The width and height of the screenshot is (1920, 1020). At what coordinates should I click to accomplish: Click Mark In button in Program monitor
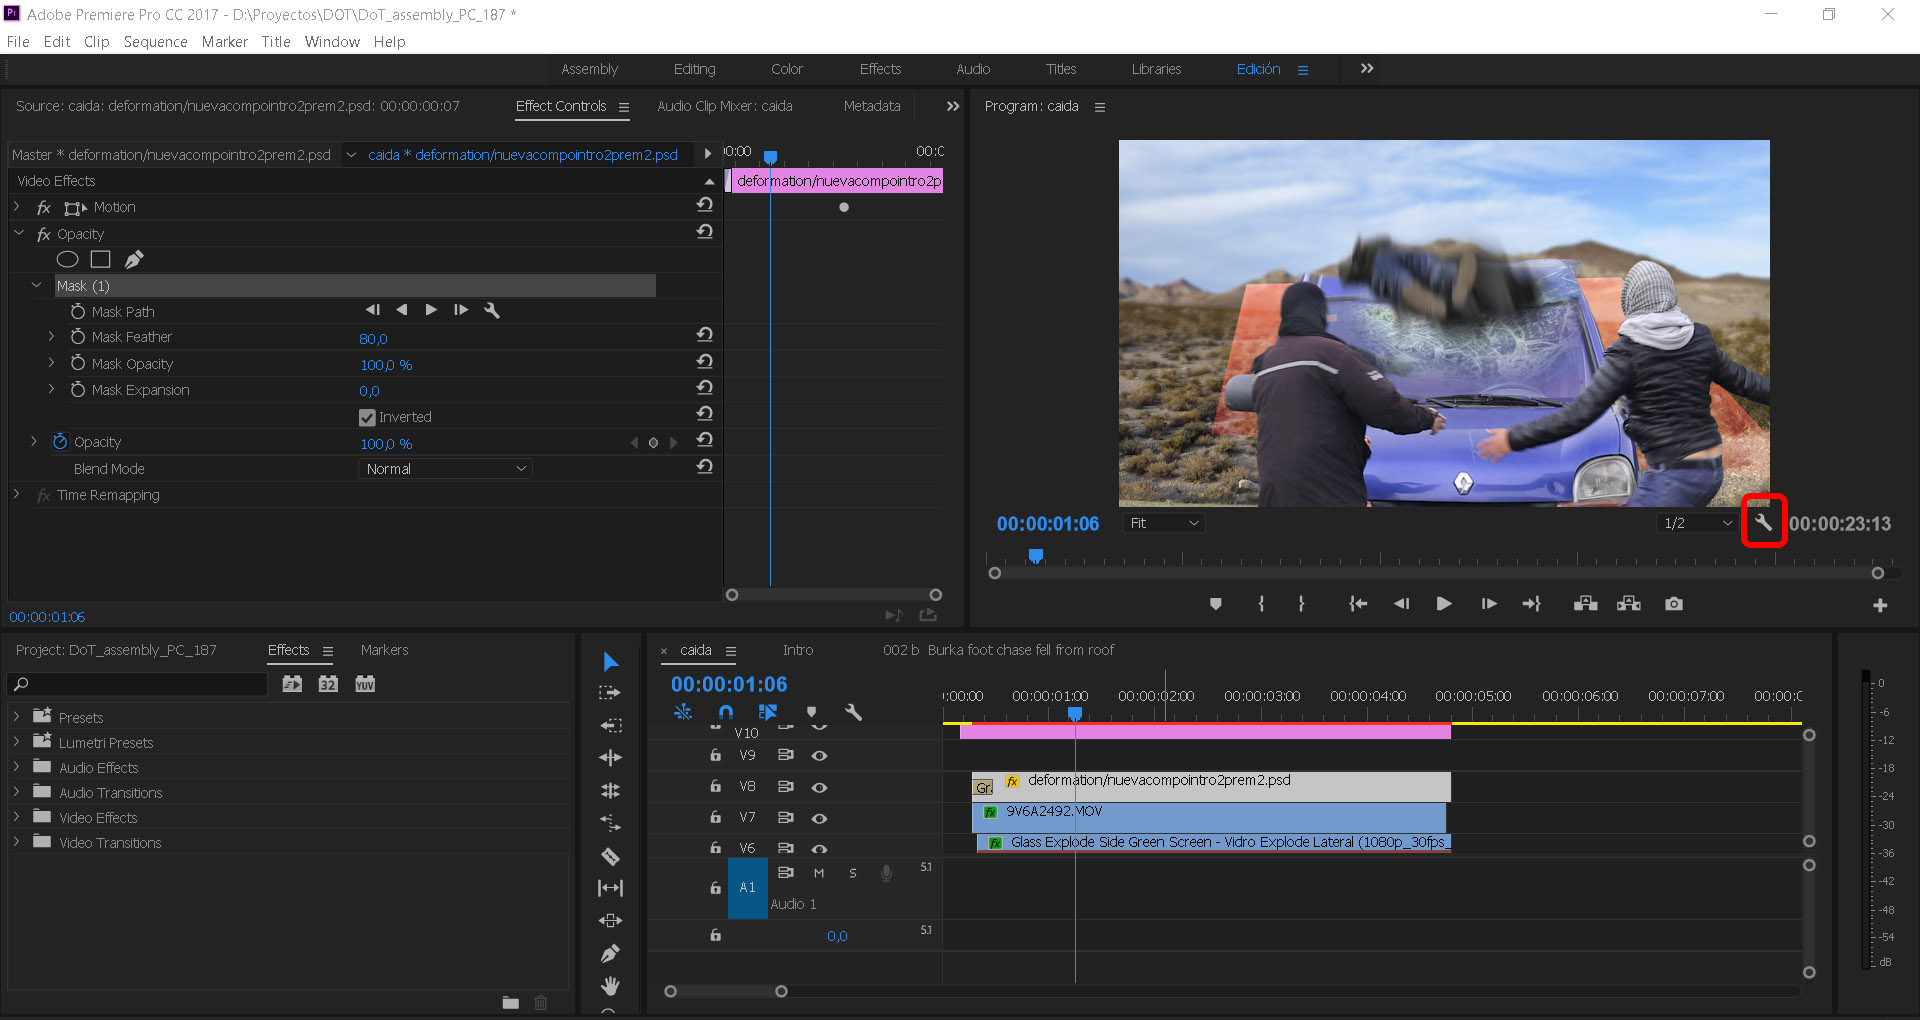click(x=1261, y=604)
